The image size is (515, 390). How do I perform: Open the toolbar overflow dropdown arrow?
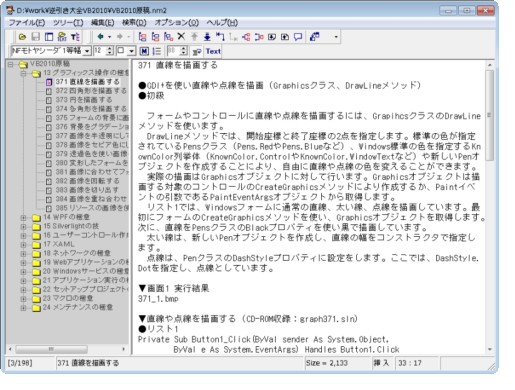tap(336, 37)
